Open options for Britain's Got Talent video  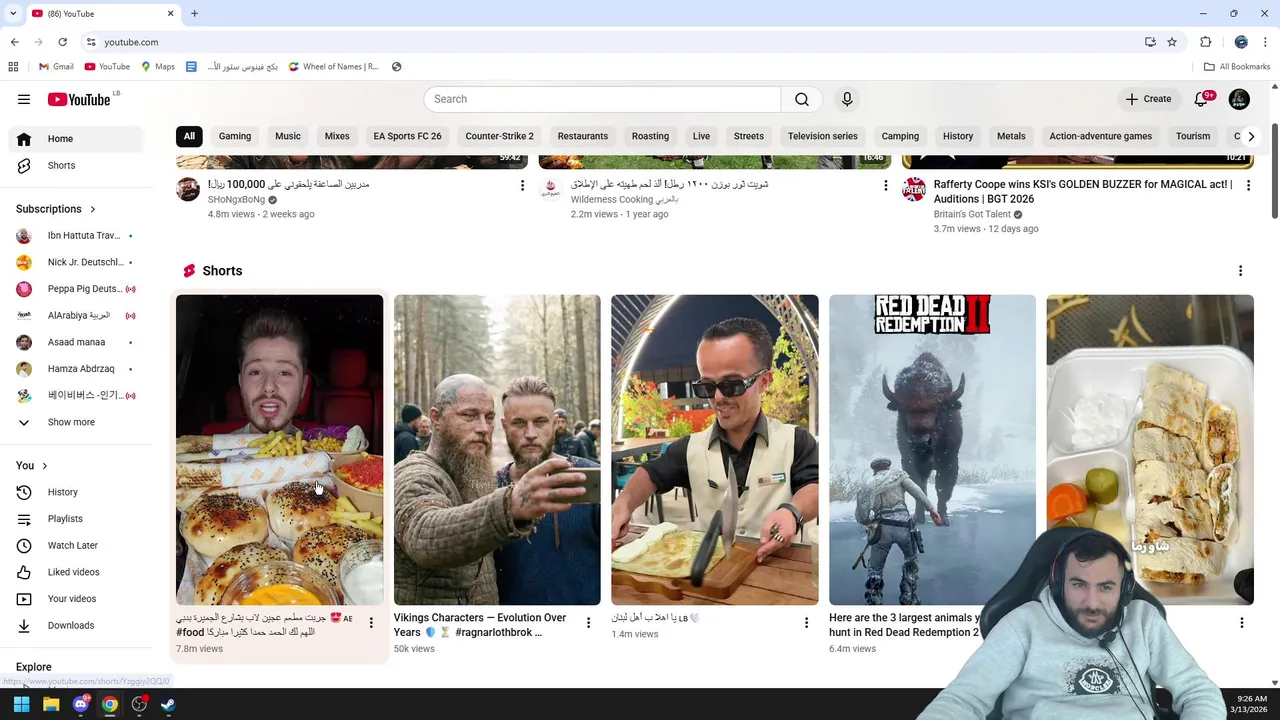(x=1248, y=185)
